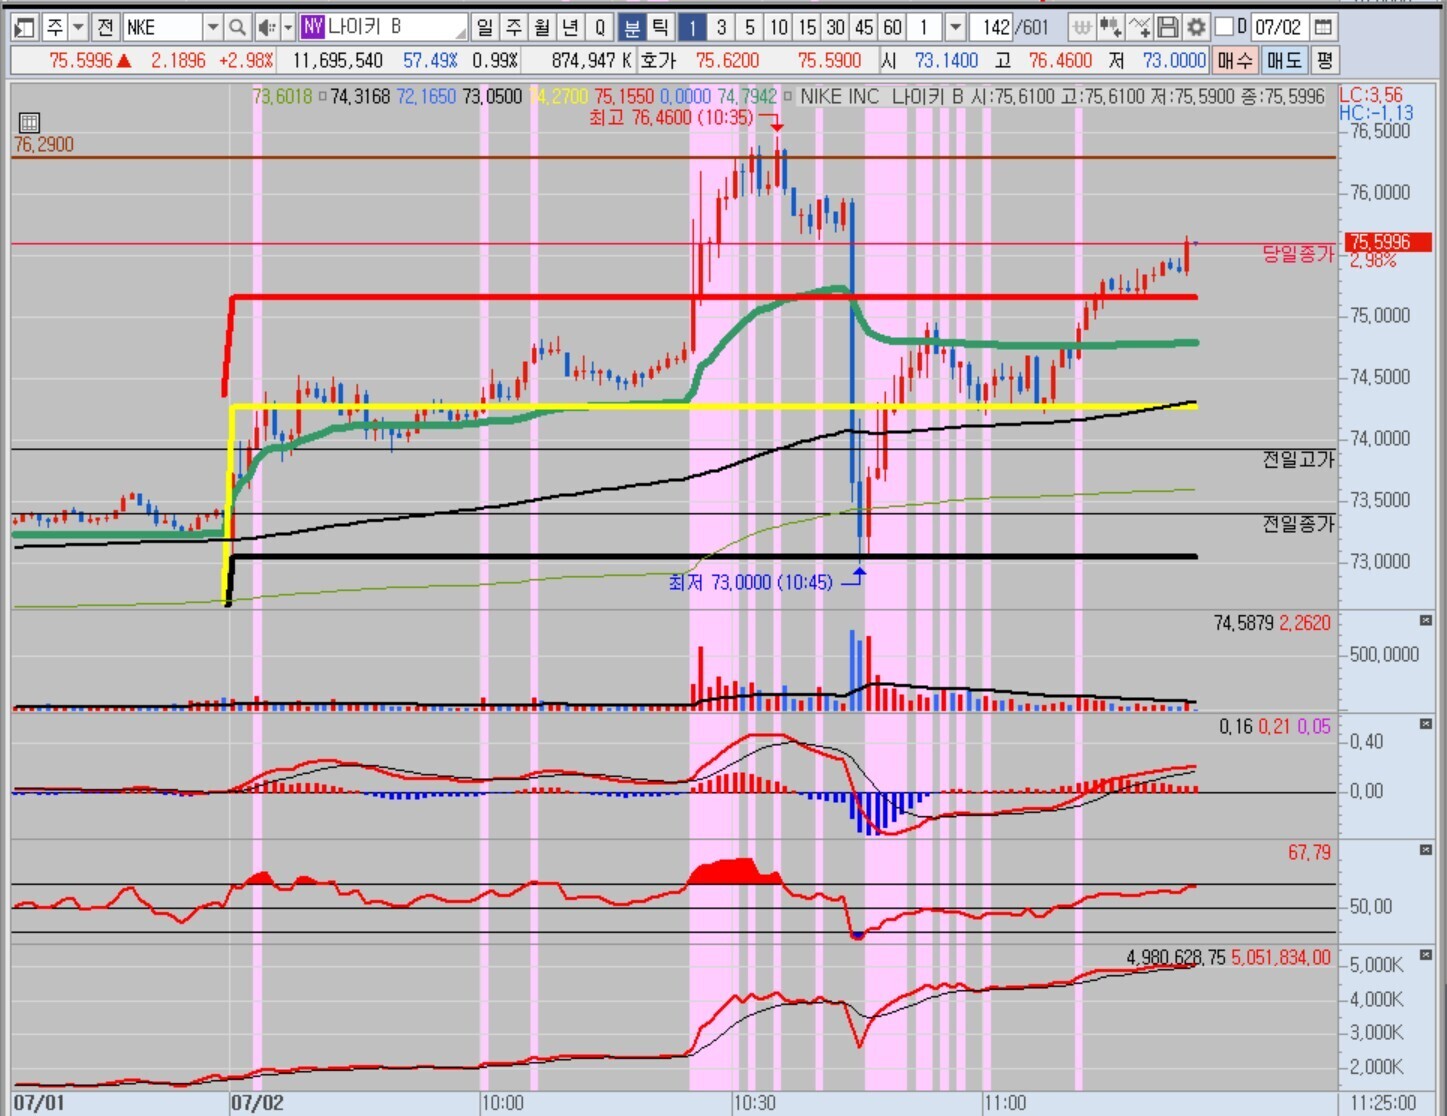Click the 전 button beside the symbol field

pos(105,27)
